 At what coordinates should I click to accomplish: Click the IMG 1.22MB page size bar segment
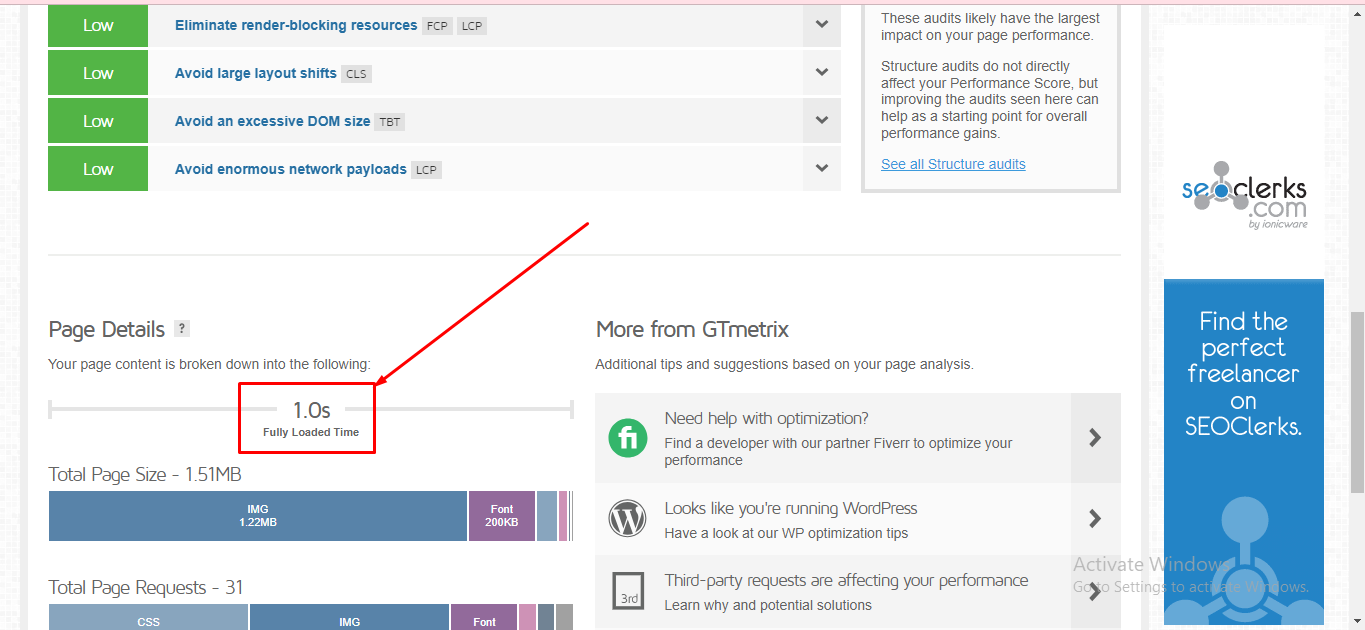tap(258, 516)
